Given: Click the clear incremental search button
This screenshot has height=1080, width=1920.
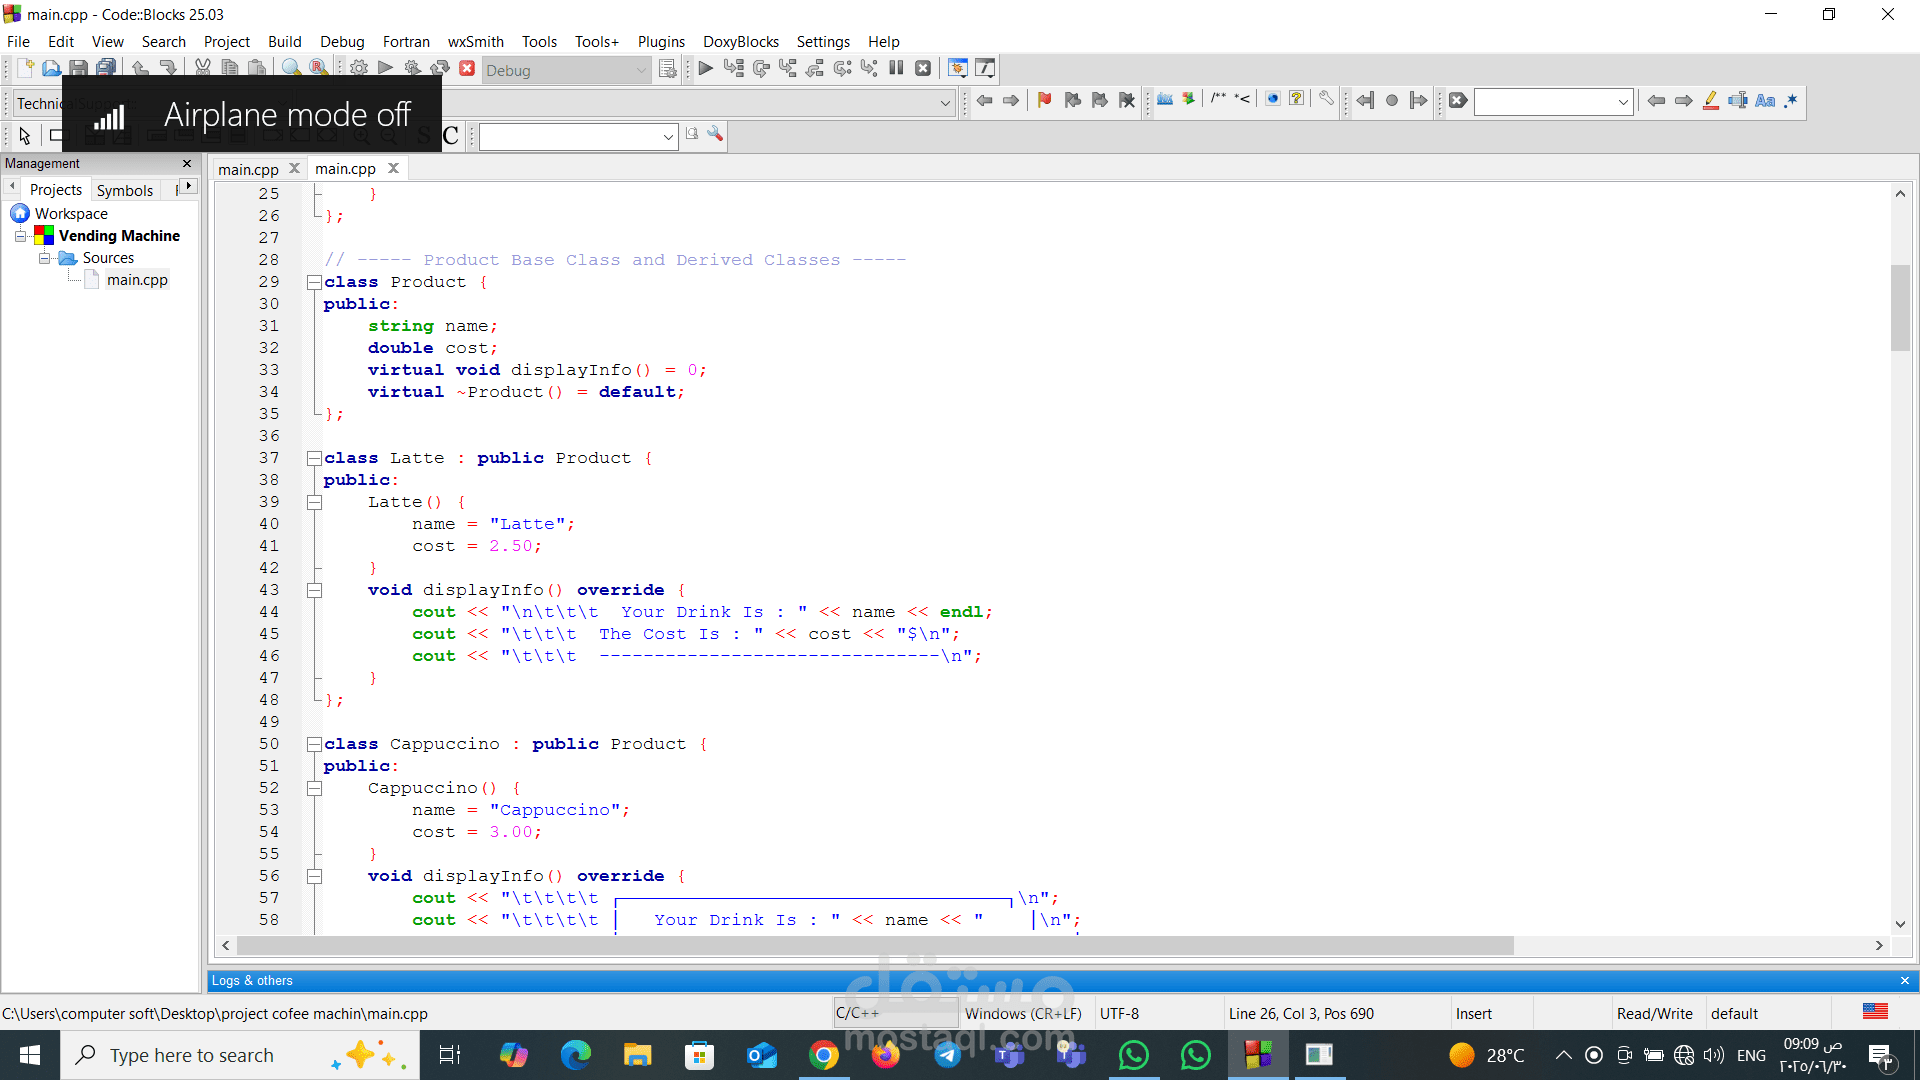Looking at the screenshot, I should coord(1458,100).
